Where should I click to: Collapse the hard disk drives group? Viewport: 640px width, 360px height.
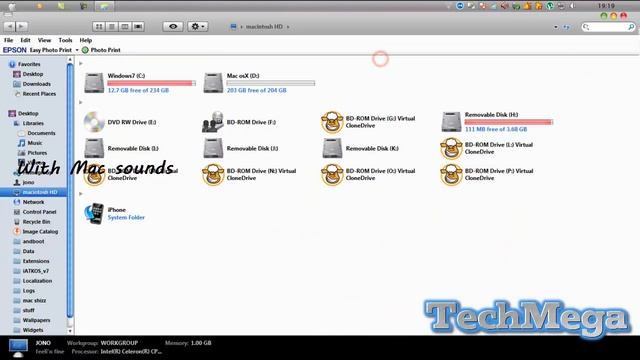tap(81, 63)
